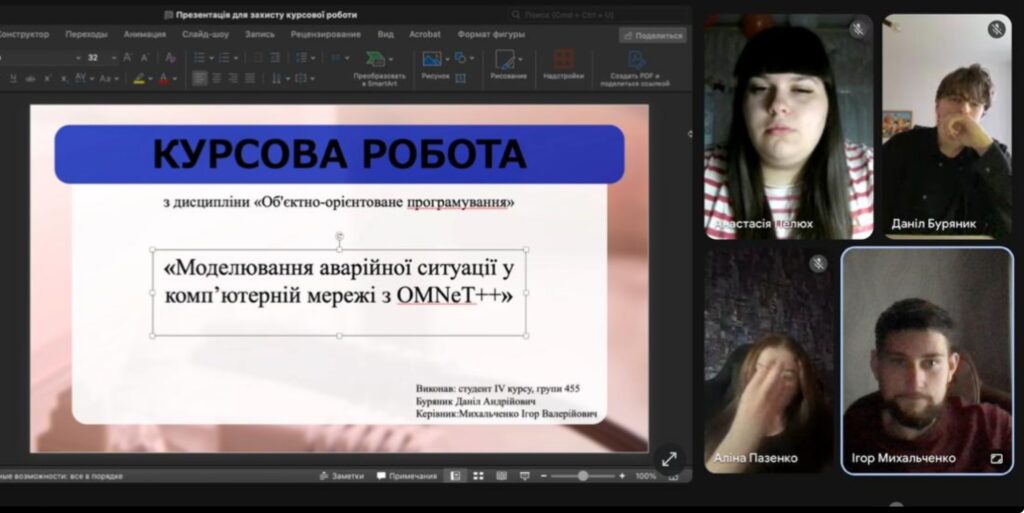This screenshot has width=1024, height=513.
Task: Open Convert to SmartArt tool
Action: click(379, 64)
